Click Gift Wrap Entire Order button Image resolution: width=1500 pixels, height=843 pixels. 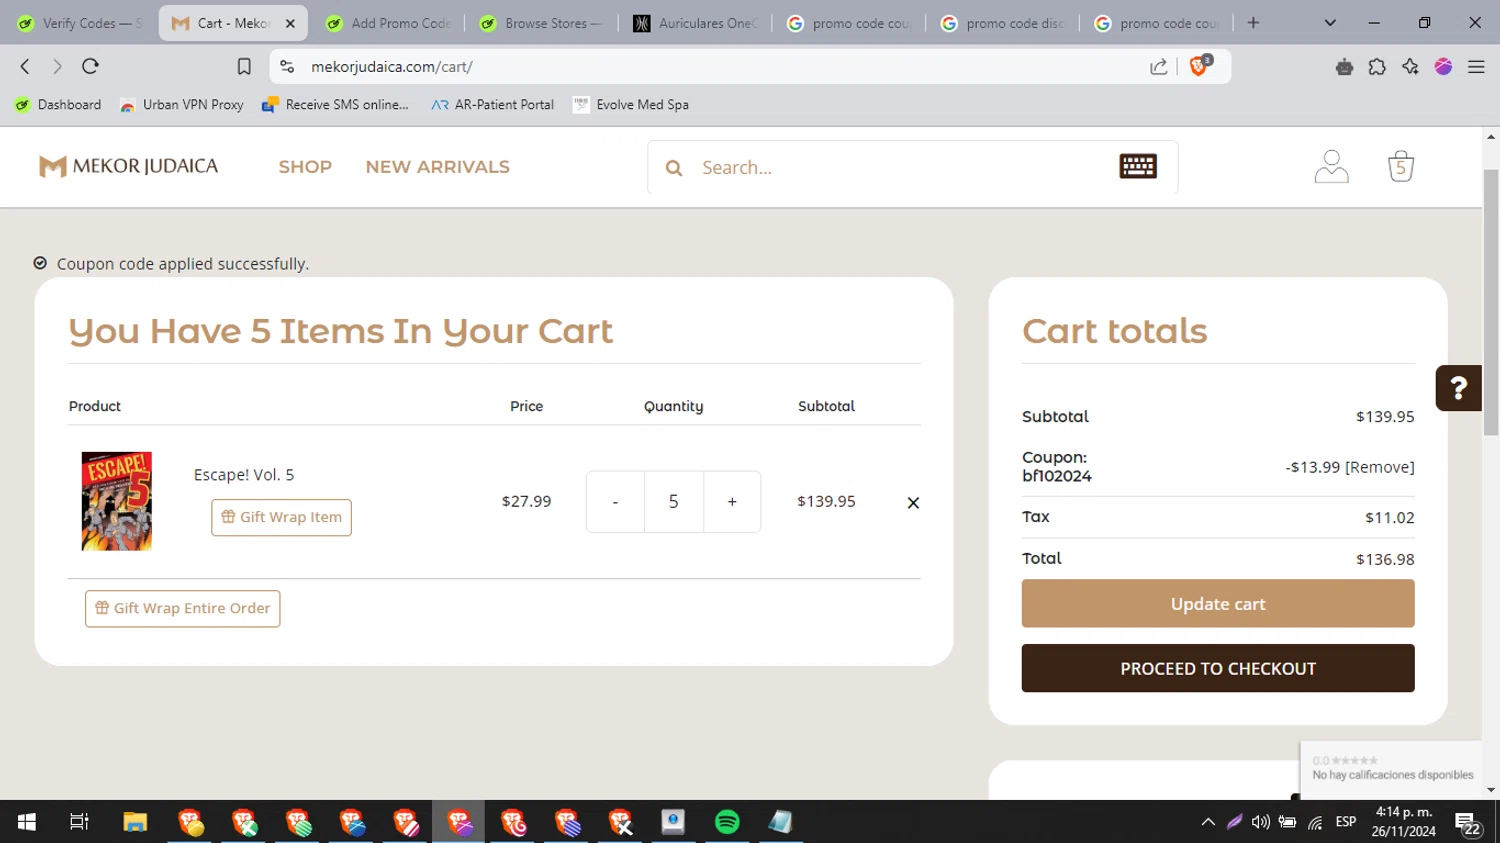coord(182,608)
